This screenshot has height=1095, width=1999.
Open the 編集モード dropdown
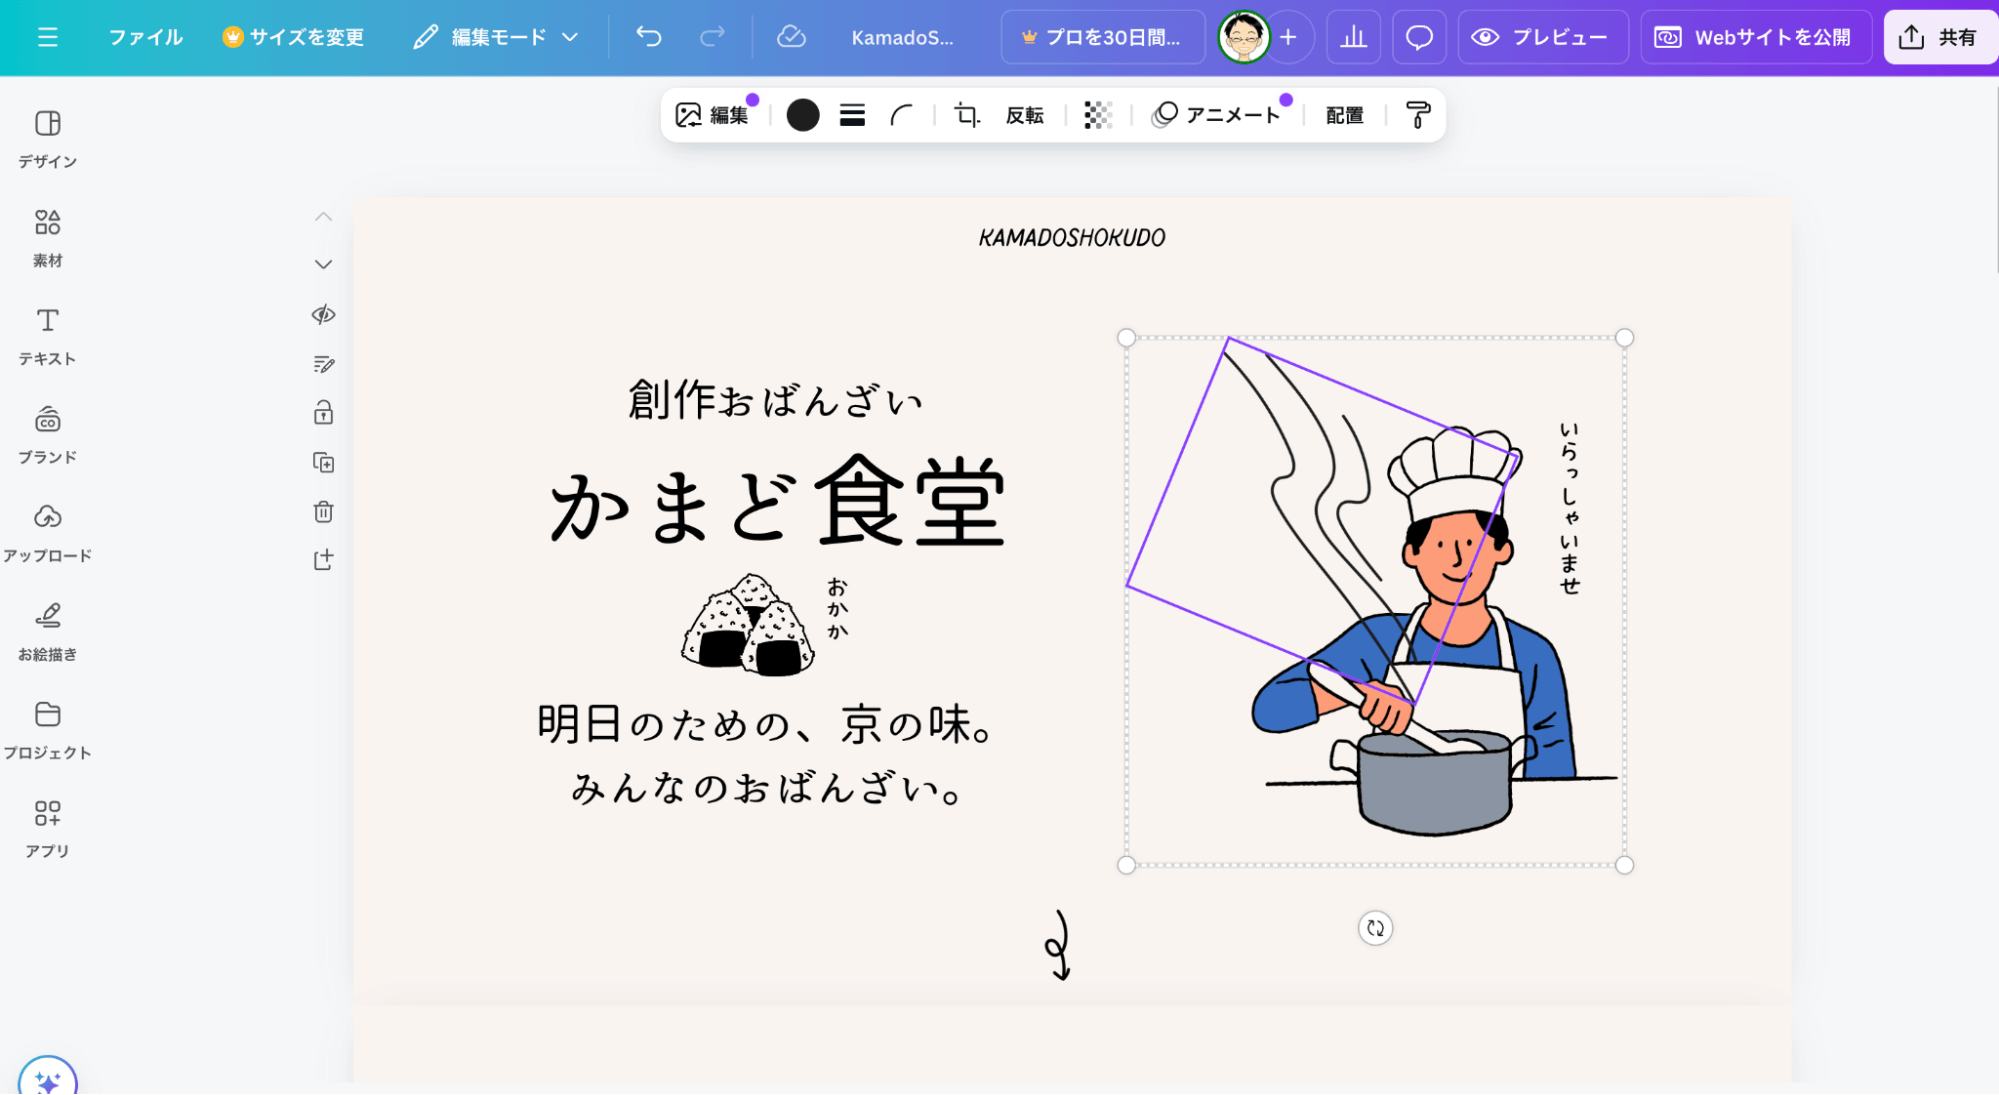pyautogui.click(x=494, y=37)
